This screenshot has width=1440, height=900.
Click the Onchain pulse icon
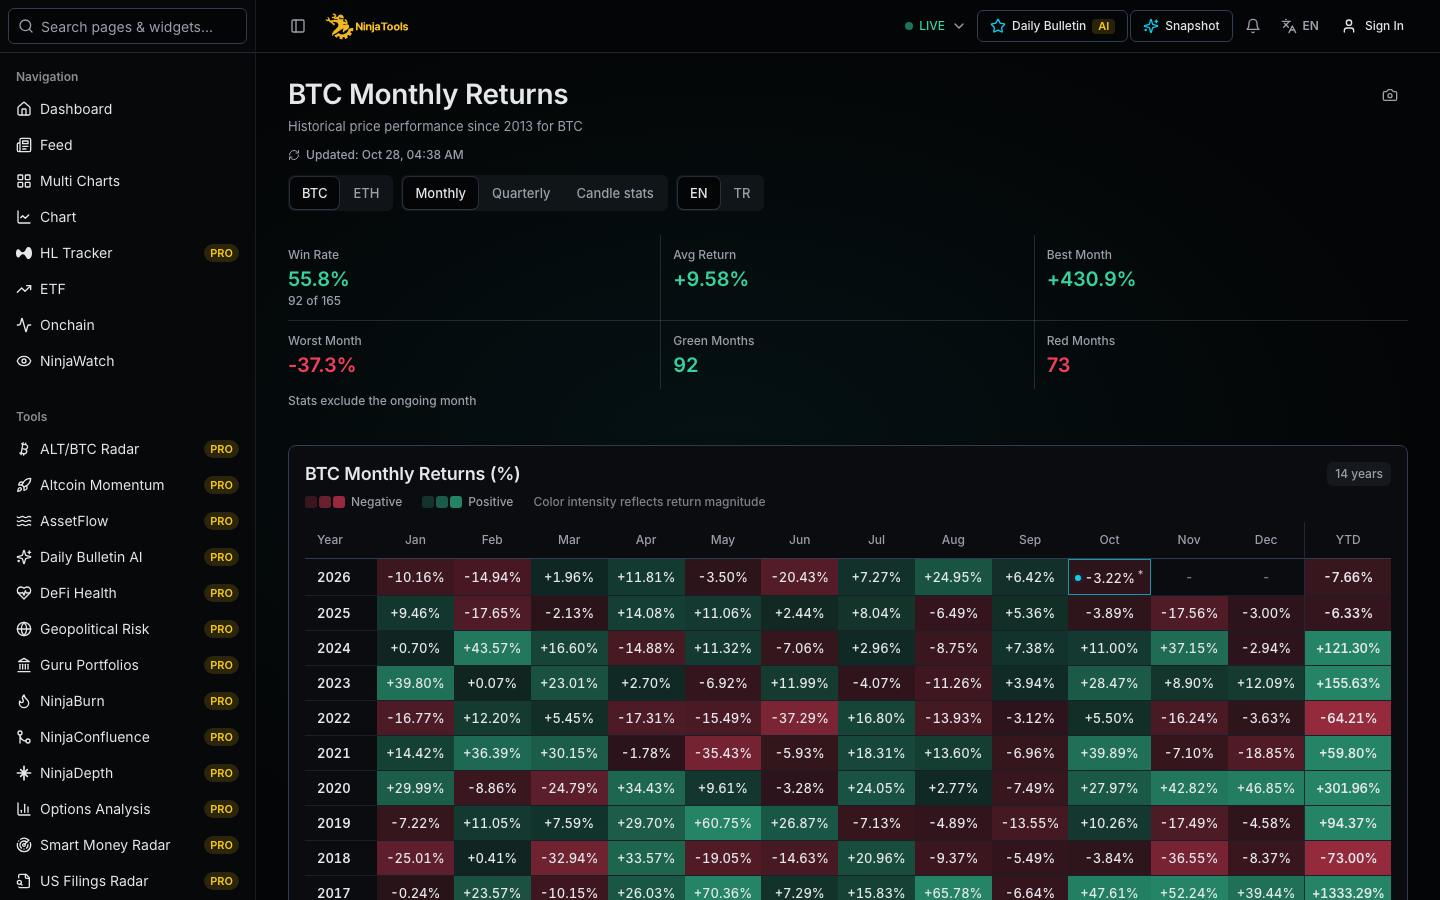pyautogui.click(x=24, y=325)
